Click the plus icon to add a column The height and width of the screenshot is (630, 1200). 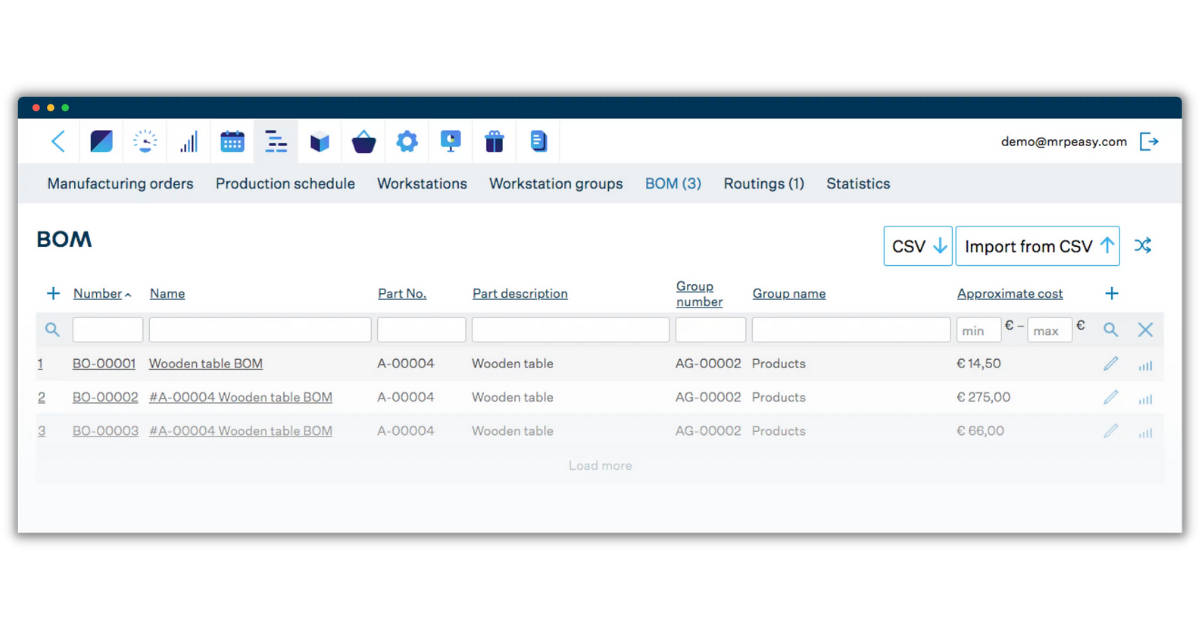(1110, 293)
